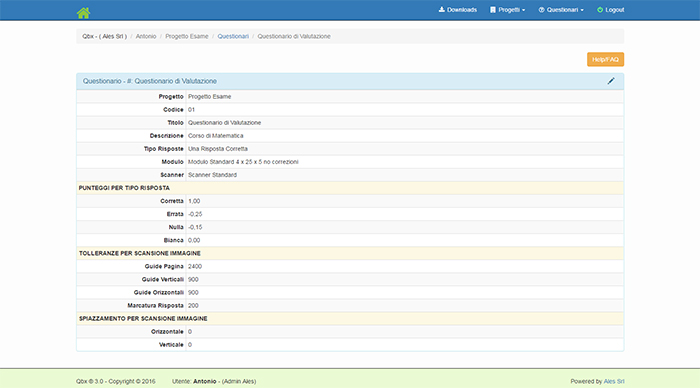The image size is (700, 388).
Task: Click the Qbx 3.0 copyright footer text
Action: point(116,381)
